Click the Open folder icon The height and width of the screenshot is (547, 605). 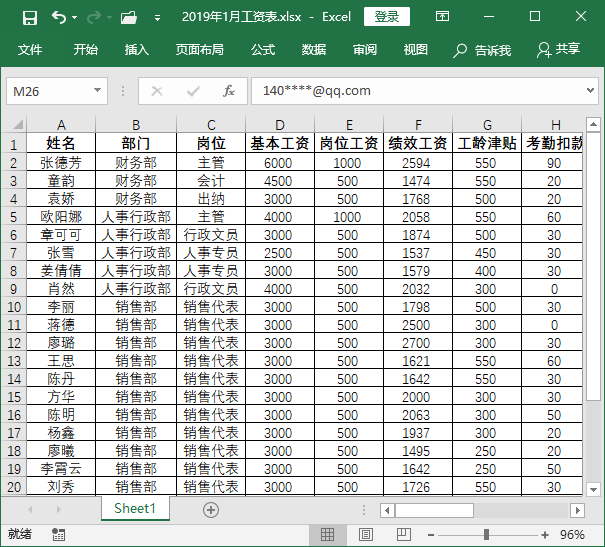[x=128, y=17]
